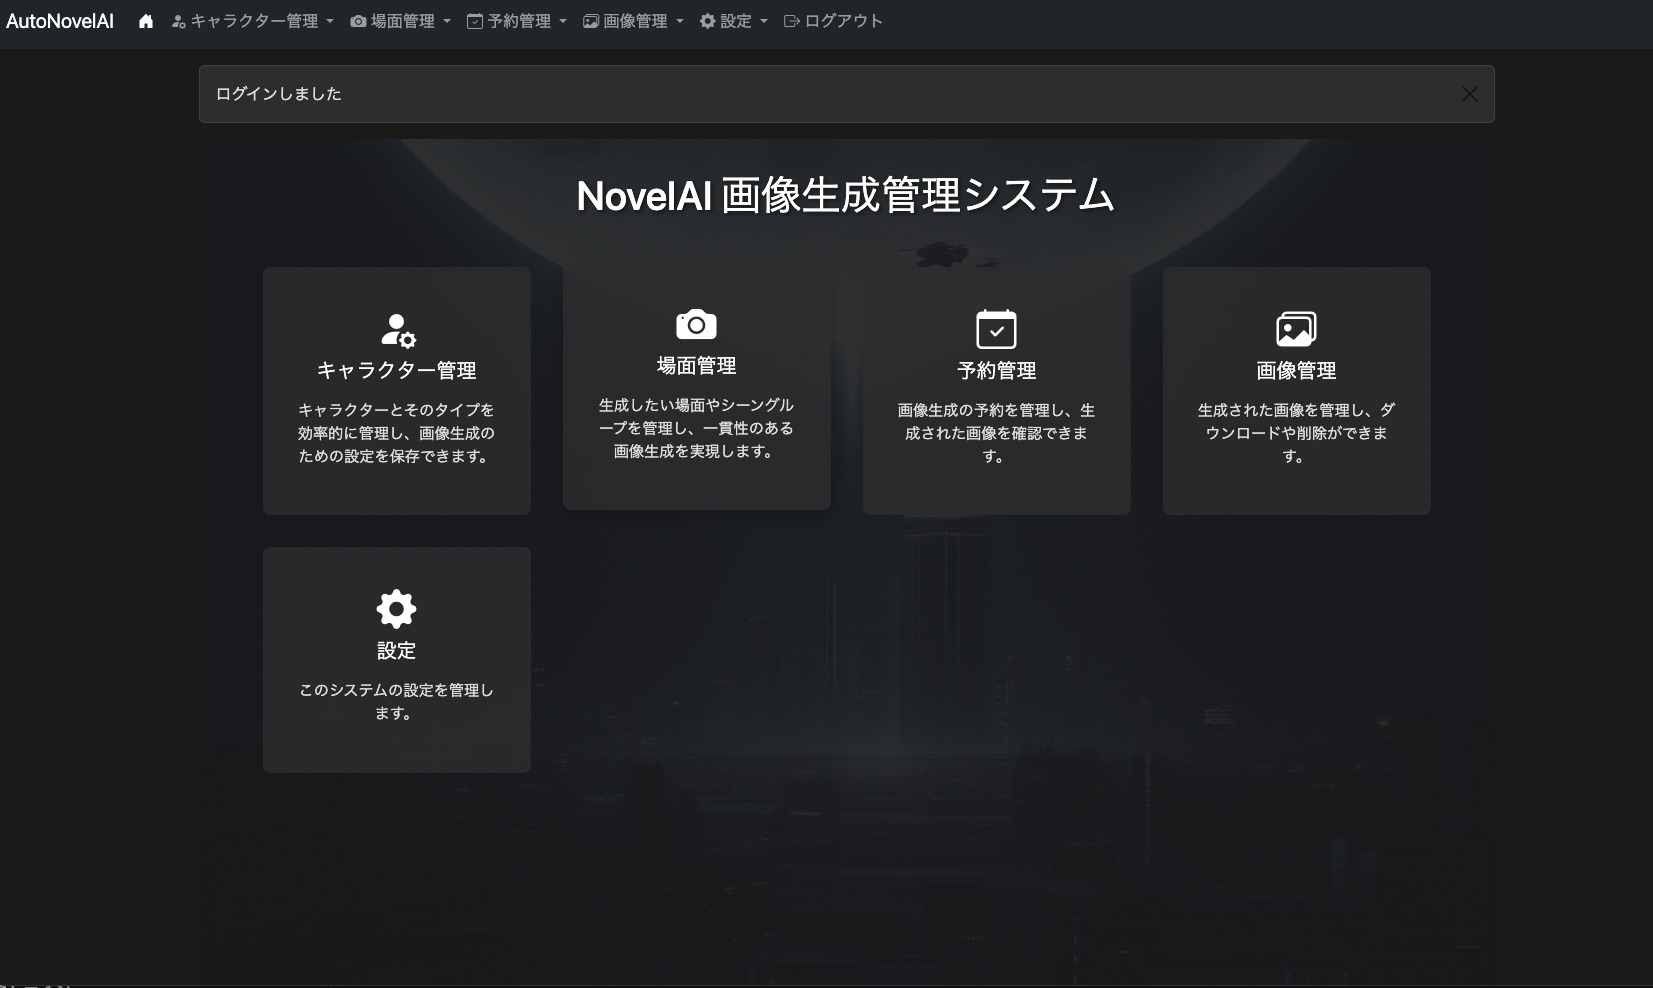Expand the 予約管理 navbar dropdown

(x=515, y=20)
